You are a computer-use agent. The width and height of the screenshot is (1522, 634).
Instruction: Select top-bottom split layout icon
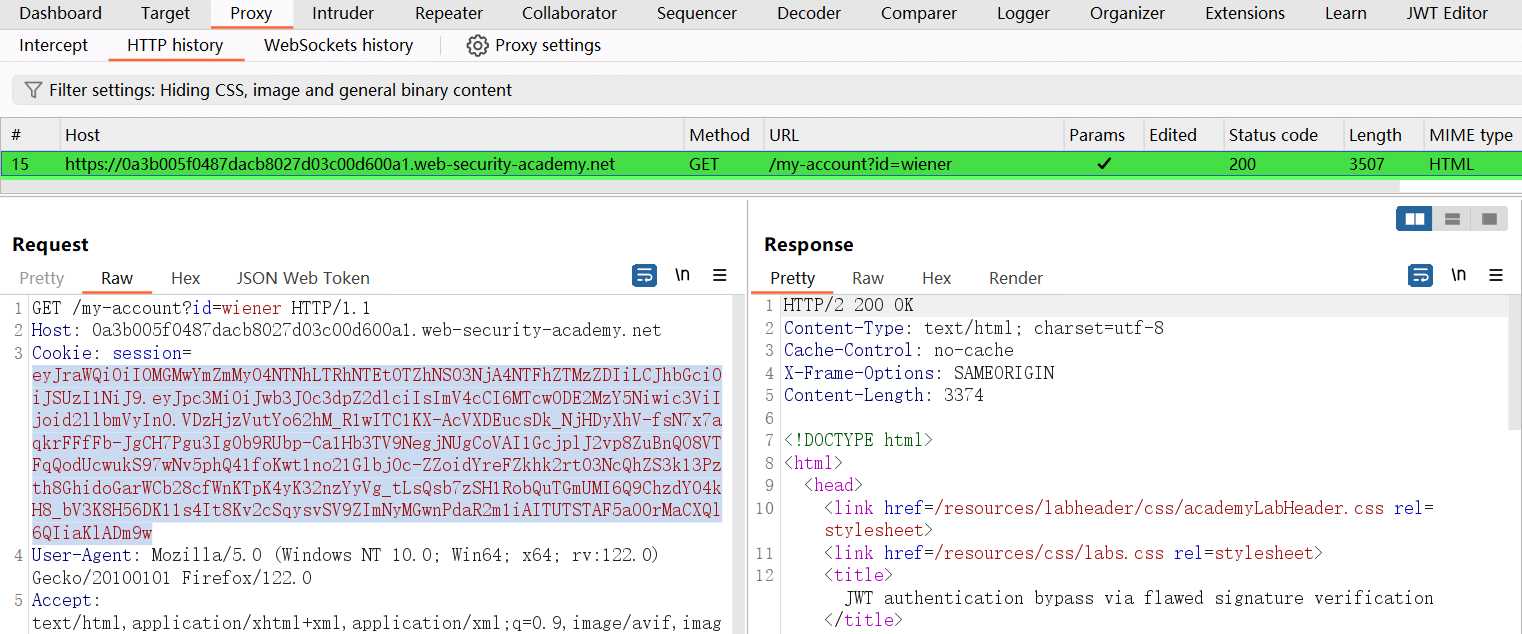(x=1452, y=219)
